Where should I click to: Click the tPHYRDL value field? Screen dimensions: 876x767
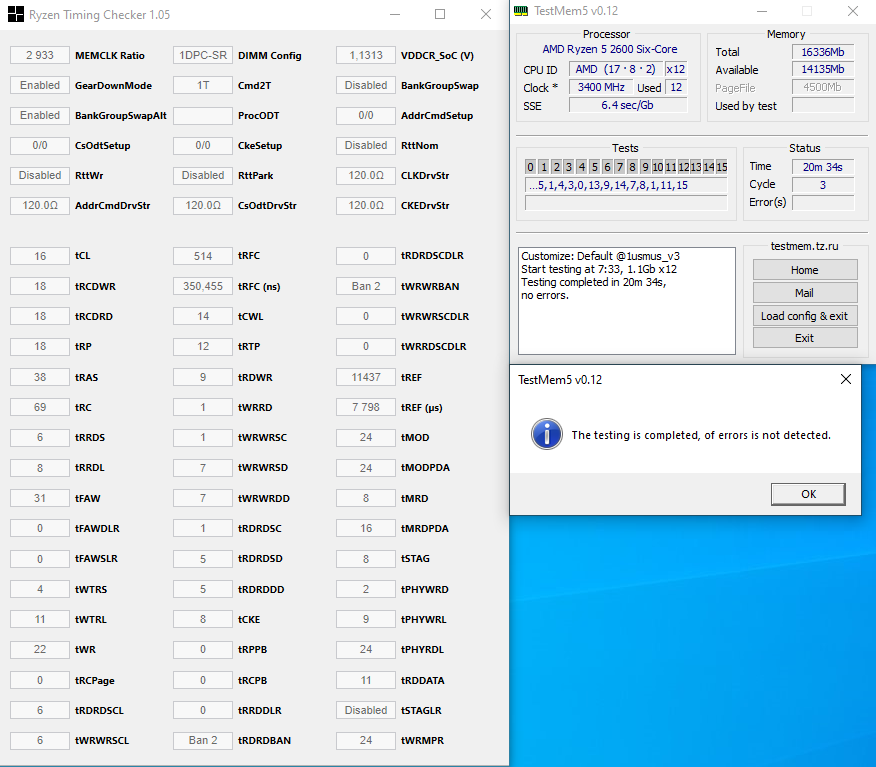point(366,649)
